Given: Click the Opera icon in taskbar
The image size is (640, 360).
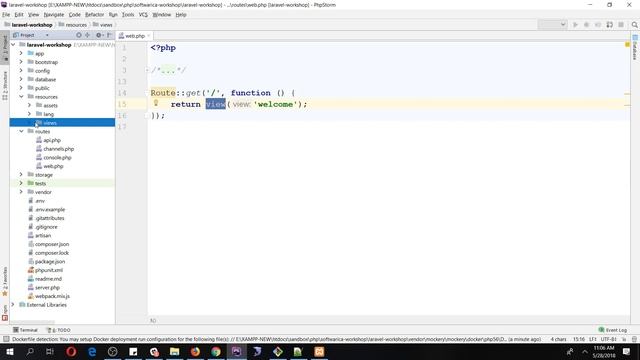Looking at the screenshot, I should click(71, 351).
